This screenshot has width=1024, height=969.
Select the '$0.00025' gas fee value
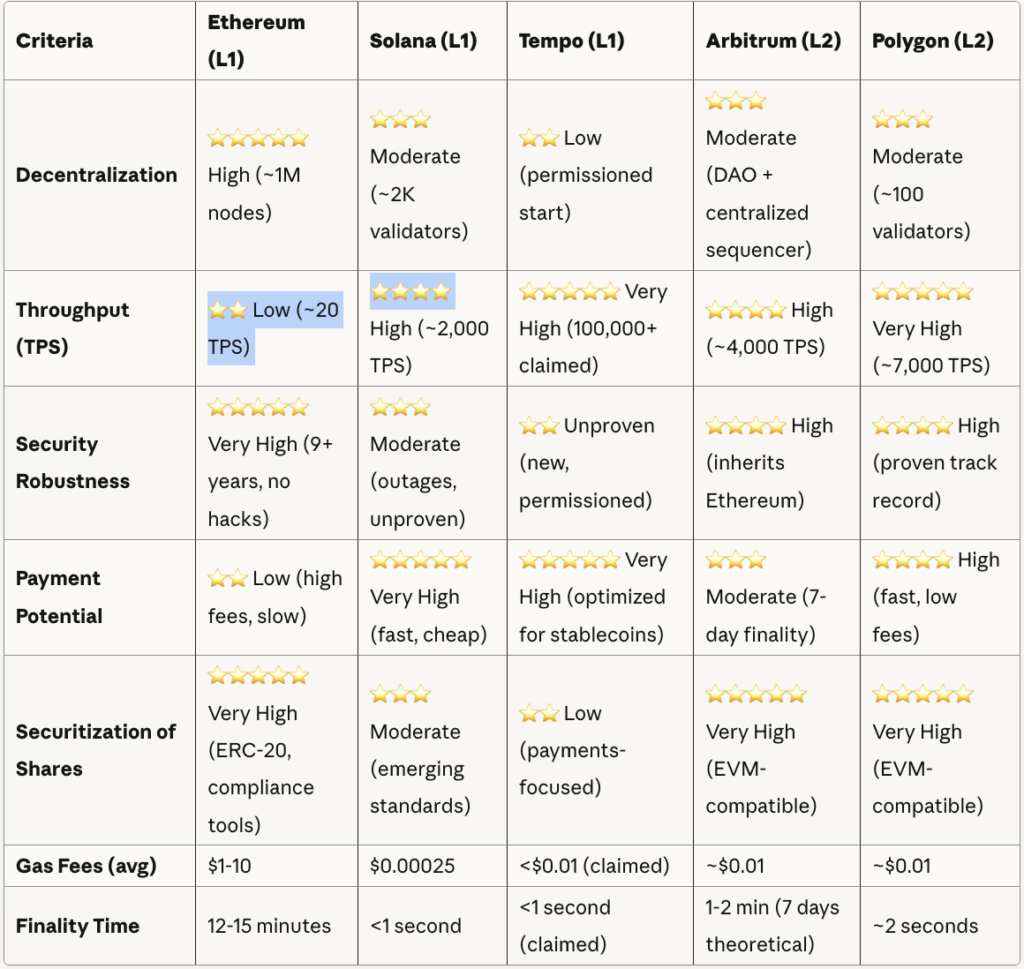412,866
